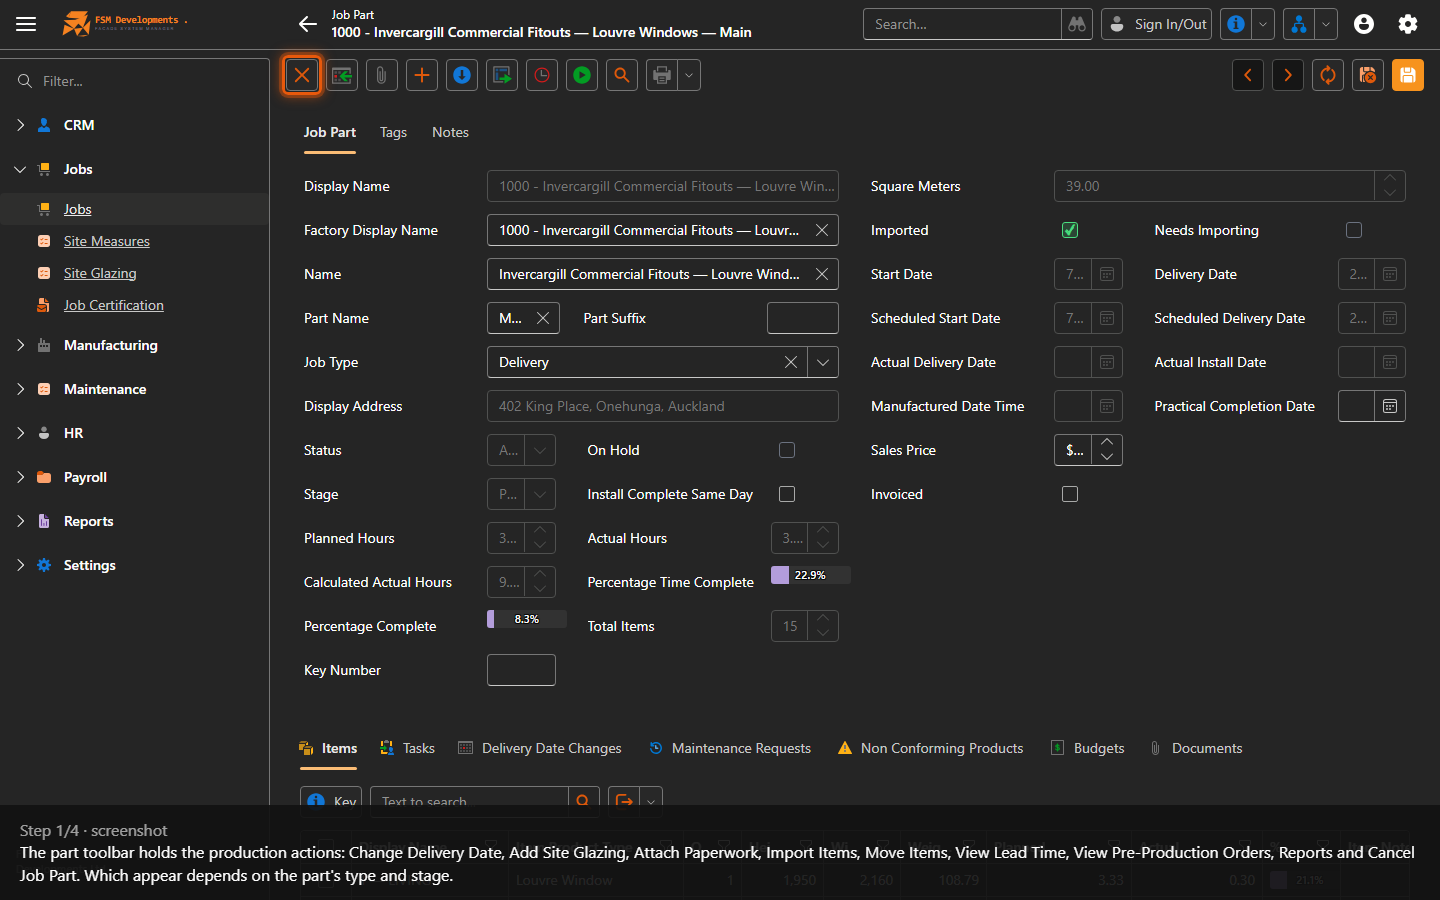
Task: Open the settings gear in the header
Action: (x=1408, y=24)
